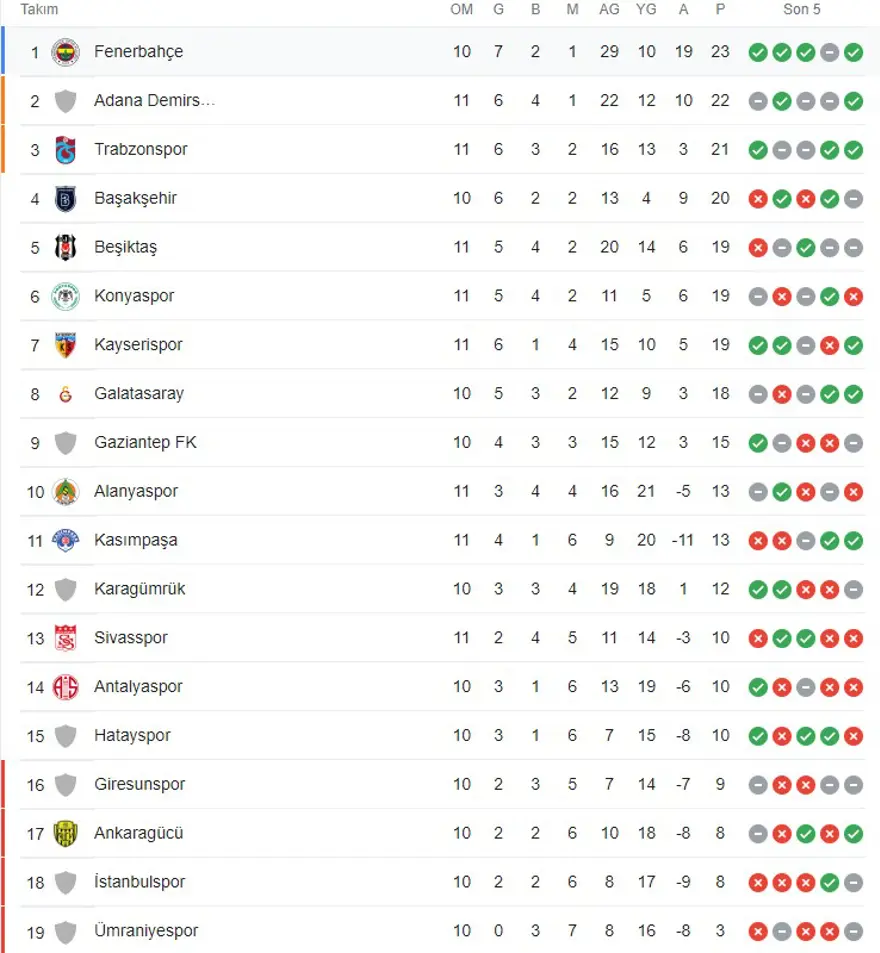Click the Kayserispor club badge
880x953 pixels.
point(65,345)
